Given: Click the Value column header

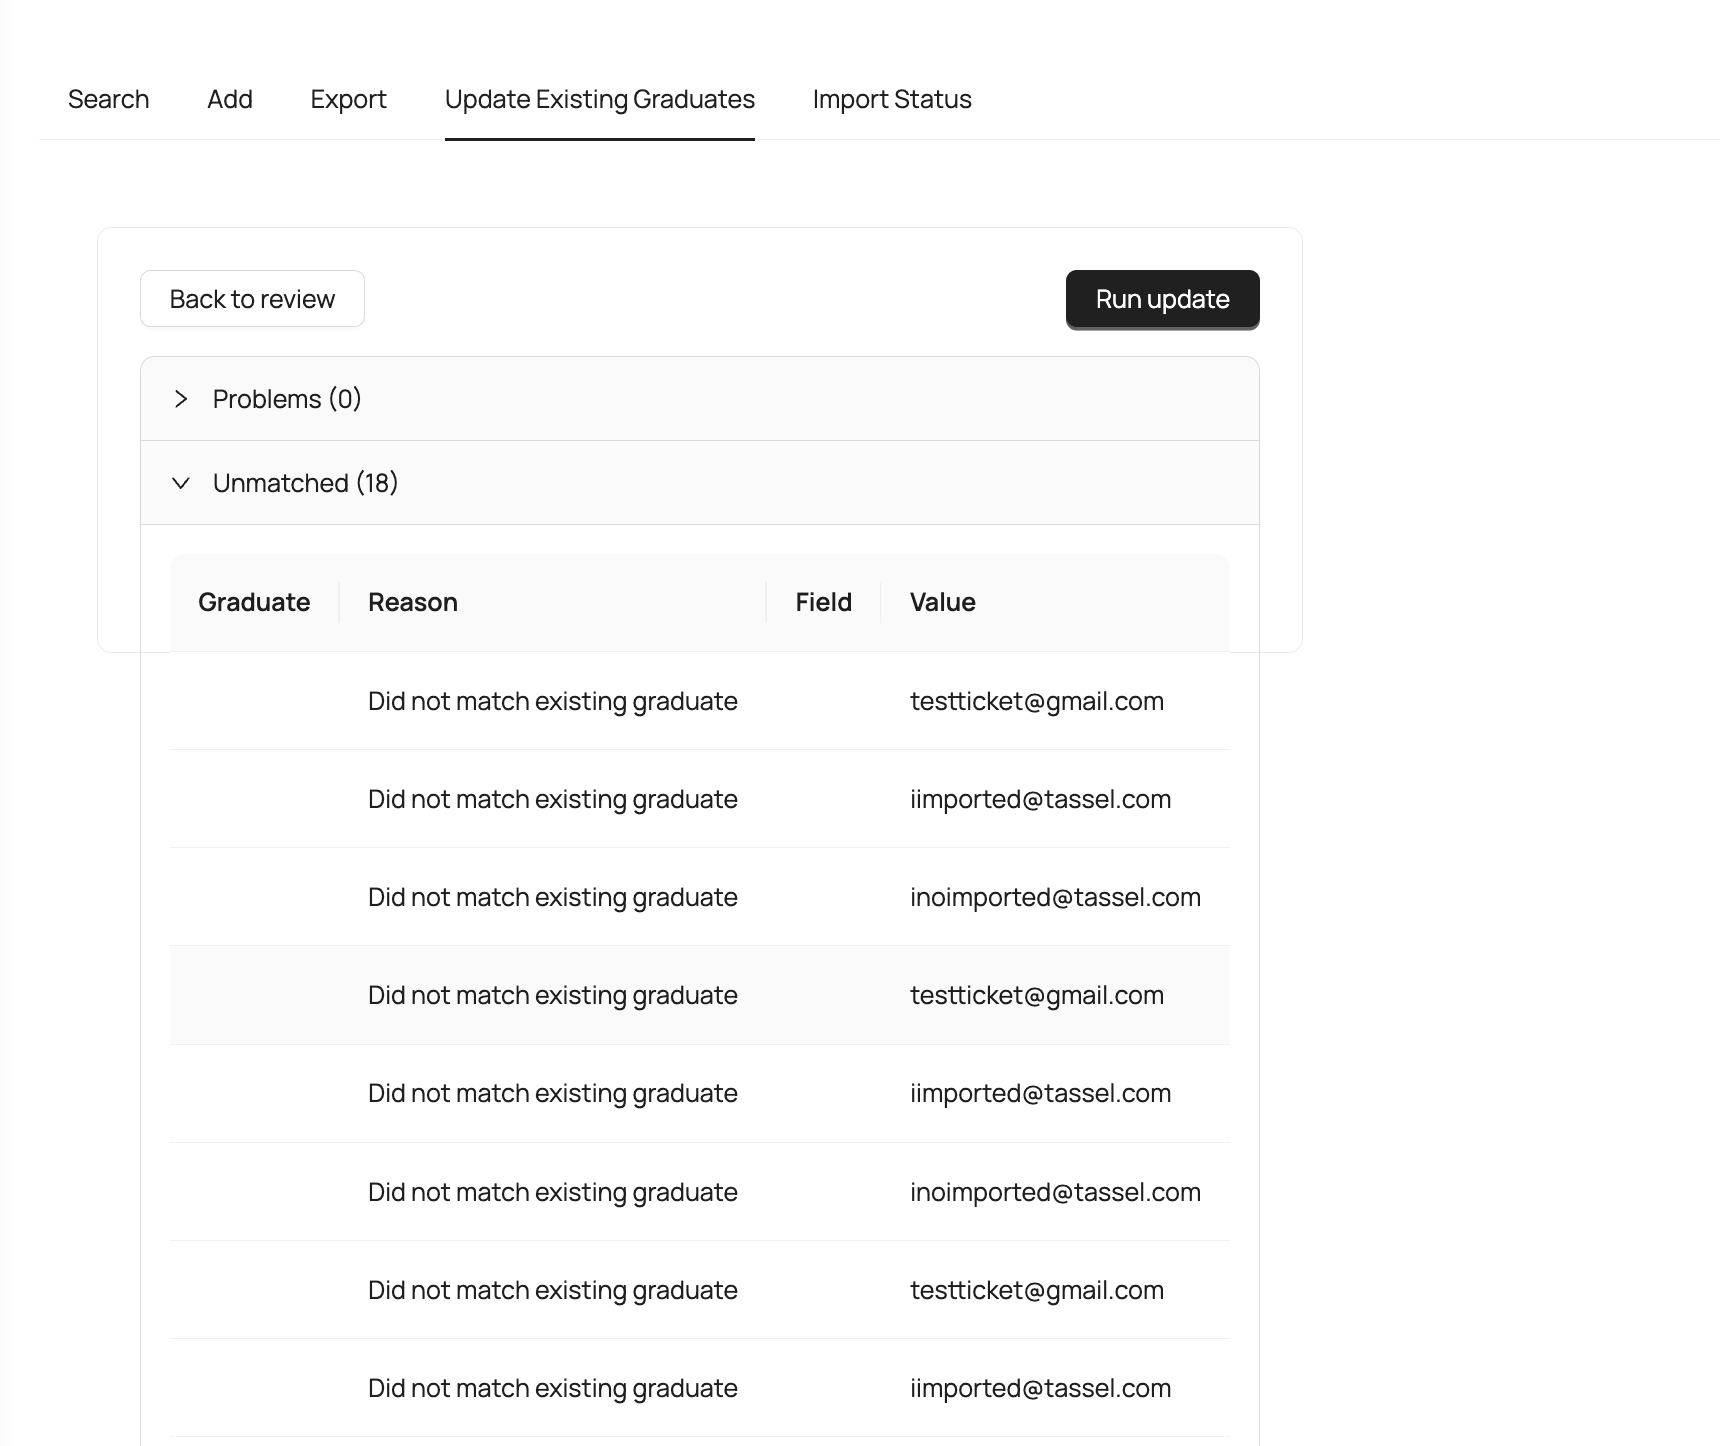Looking at the screenshot, I should [x=942, y=602].
